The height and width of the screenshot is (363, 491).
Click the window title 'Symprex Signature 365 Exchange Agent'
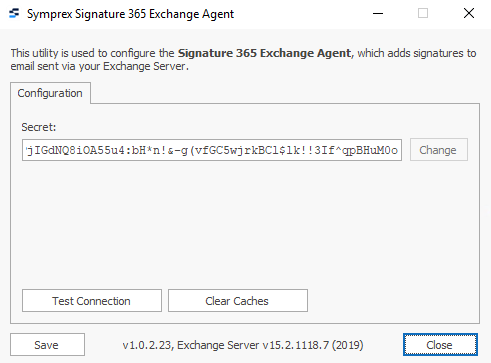(130, 14)
